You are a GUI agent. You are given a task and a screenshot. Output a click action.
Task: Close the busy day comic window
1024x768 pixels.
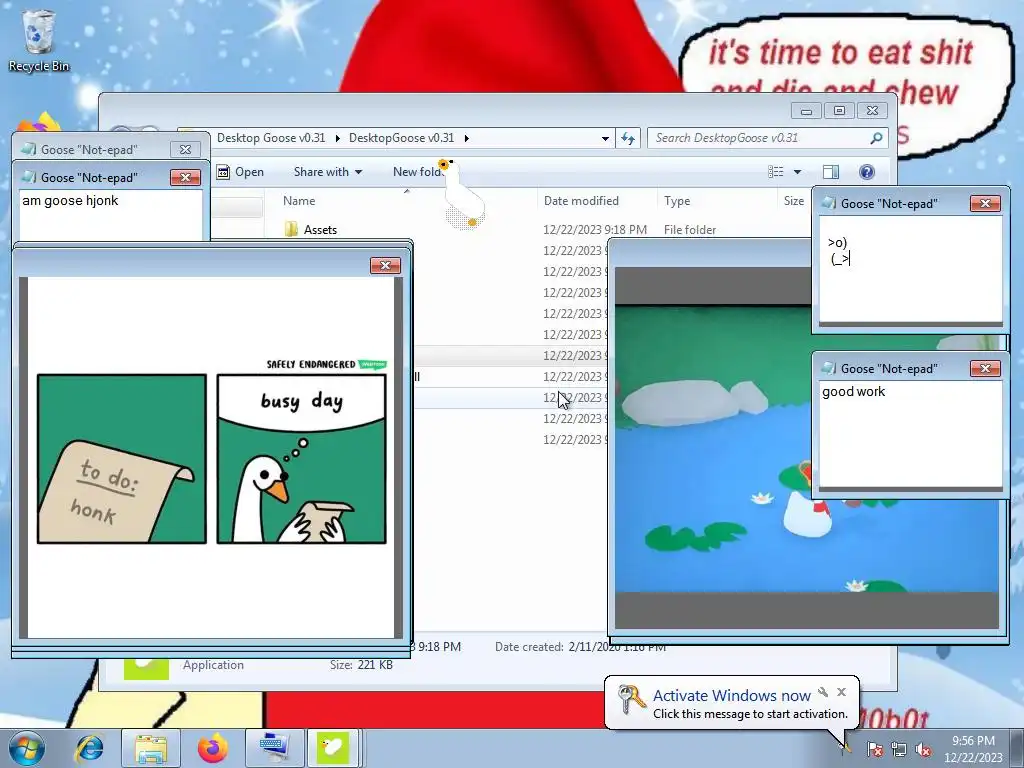(x=385, y=265)
